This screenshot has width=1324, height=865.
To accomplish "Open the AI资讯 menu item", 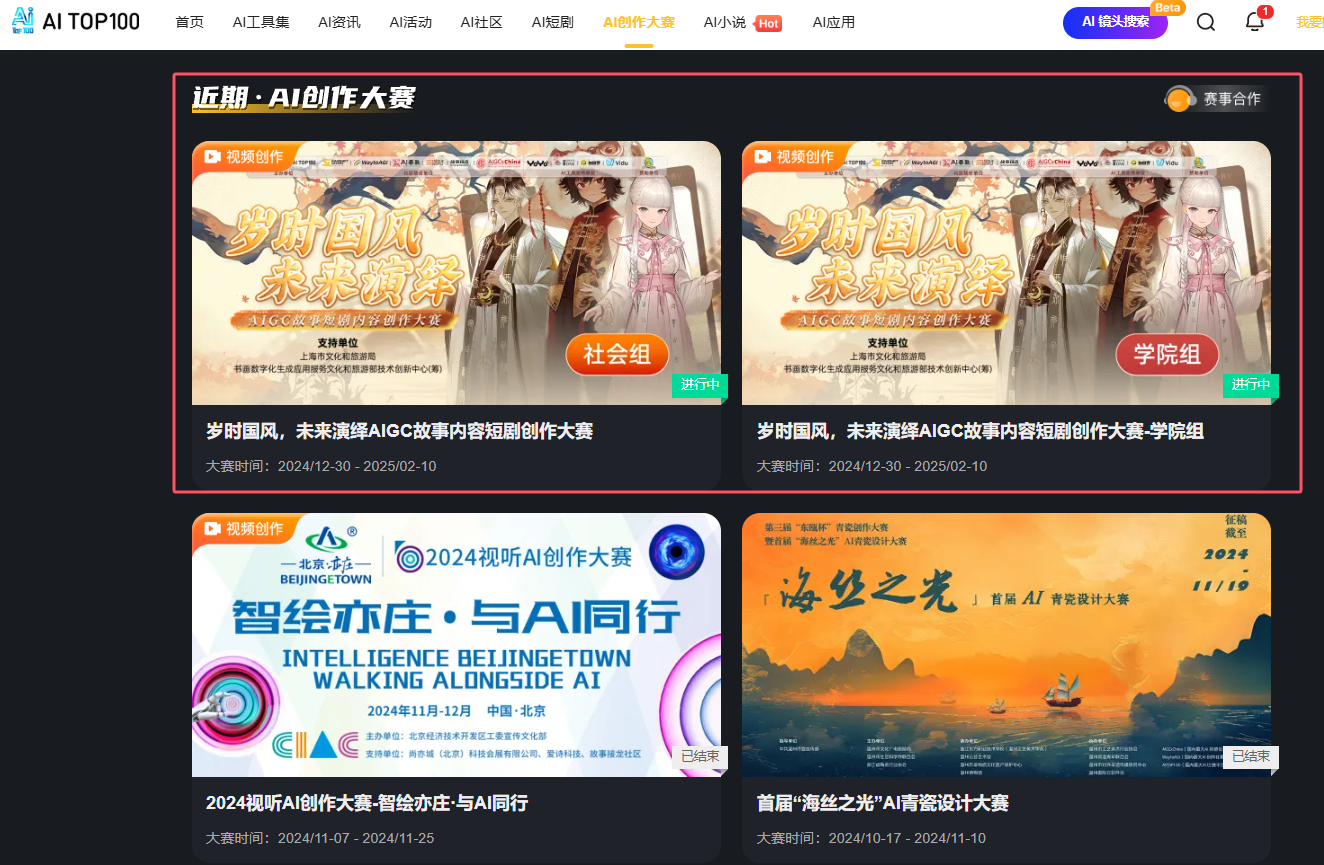I will 340,22.
